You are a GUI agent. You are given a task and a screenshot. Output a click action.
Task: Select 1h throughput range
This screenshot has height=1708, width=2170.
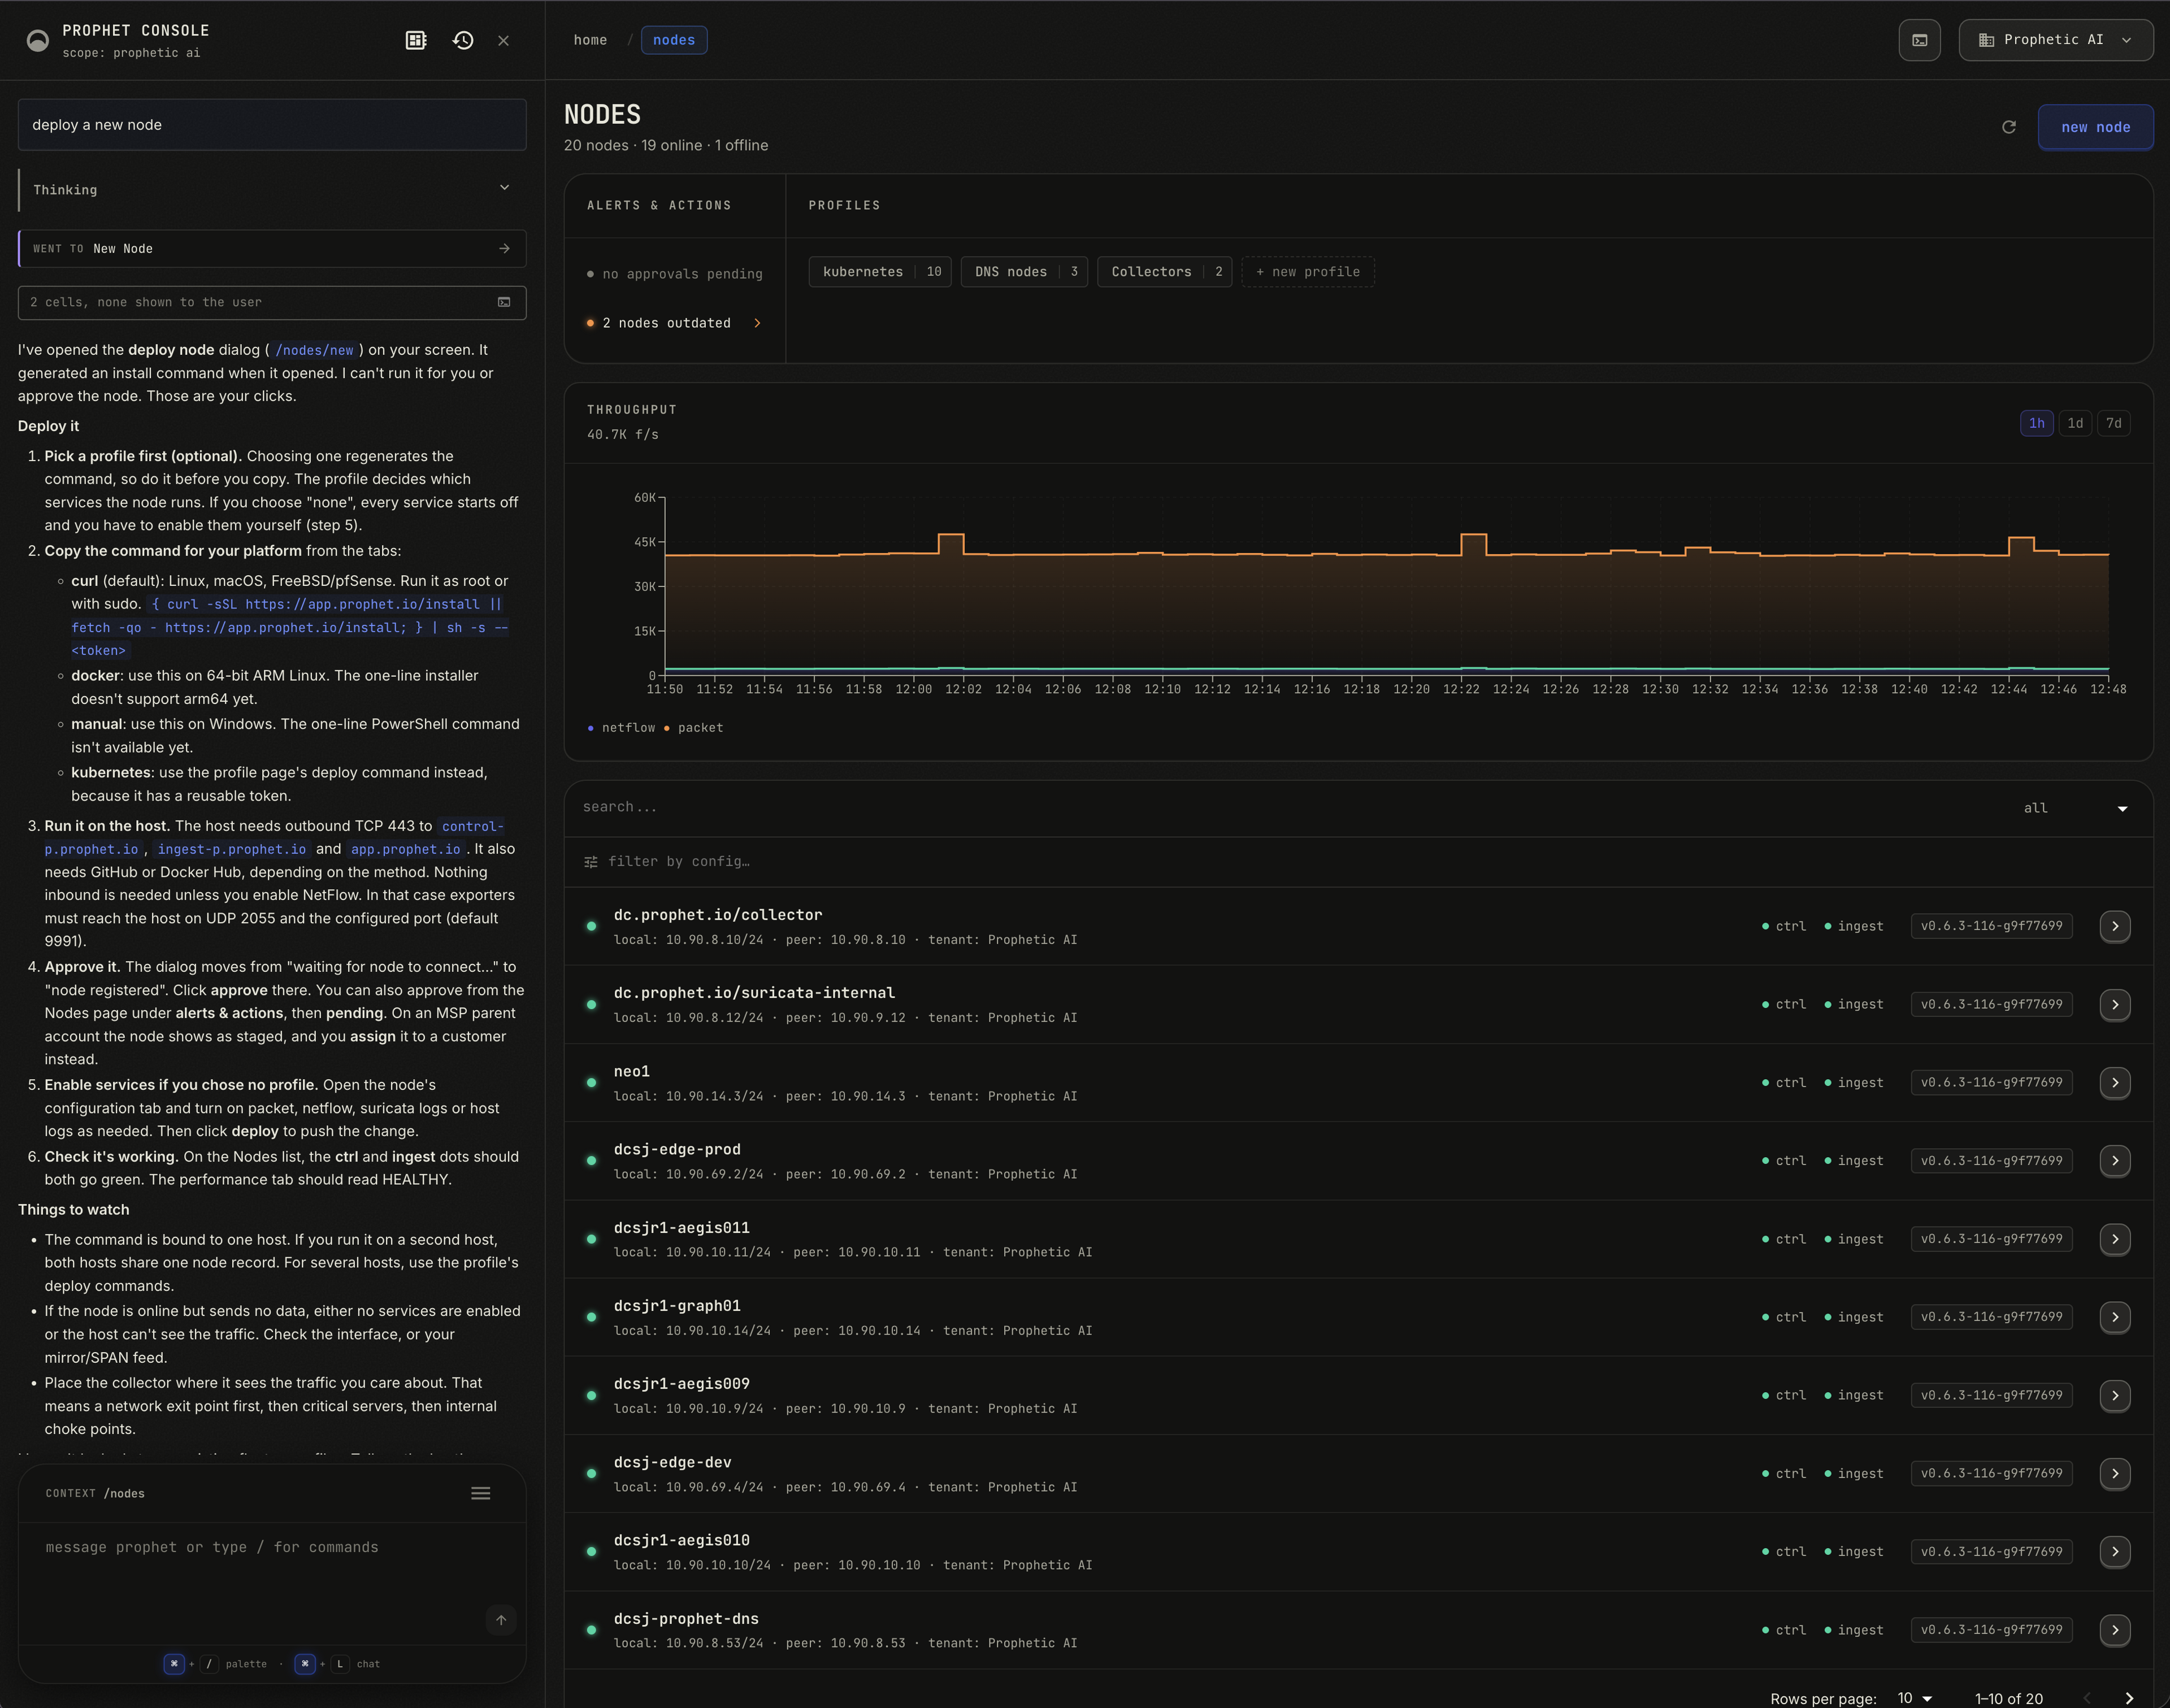click(x=2036, y=423)
